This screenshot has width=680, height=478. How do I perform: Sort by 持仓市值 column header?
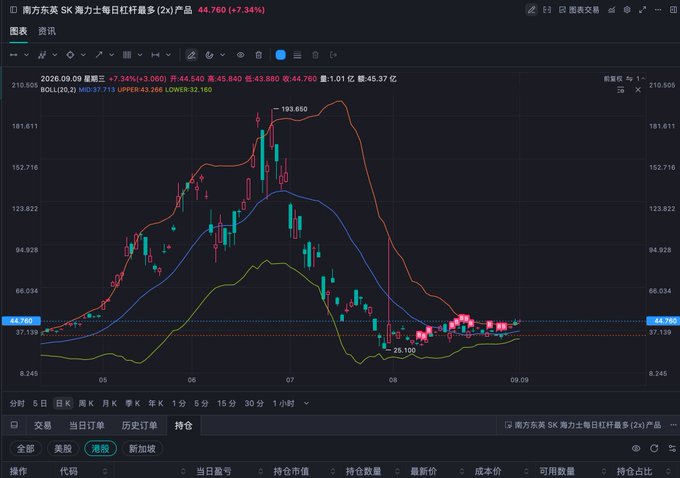(291, 471)
